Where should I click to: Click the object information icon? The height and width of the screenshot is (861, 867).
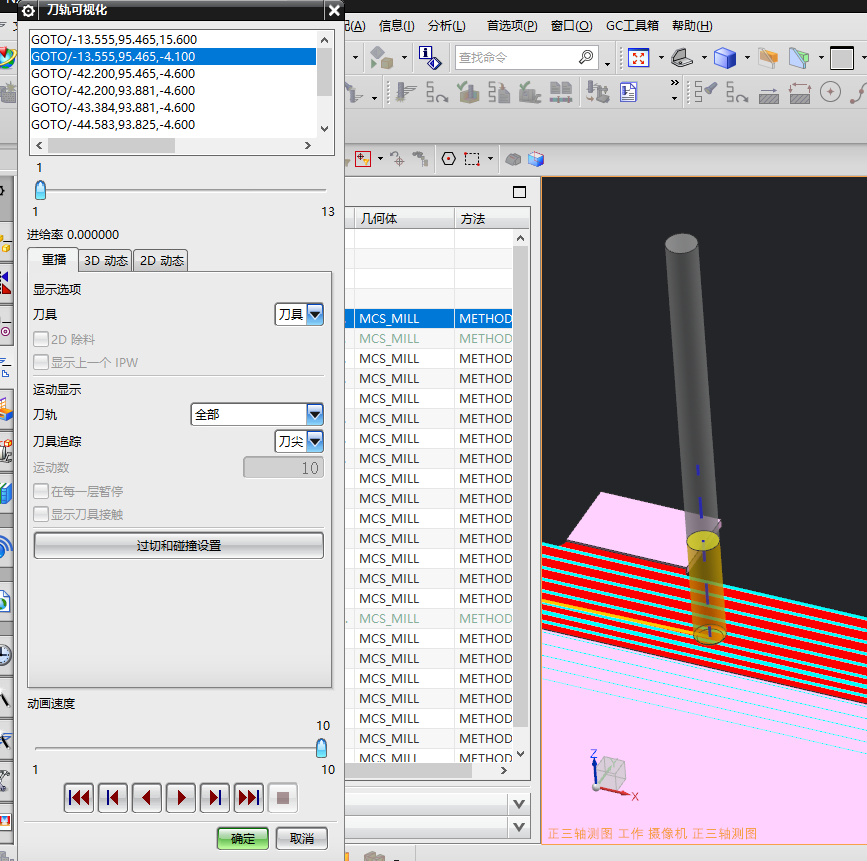[430, 58]
